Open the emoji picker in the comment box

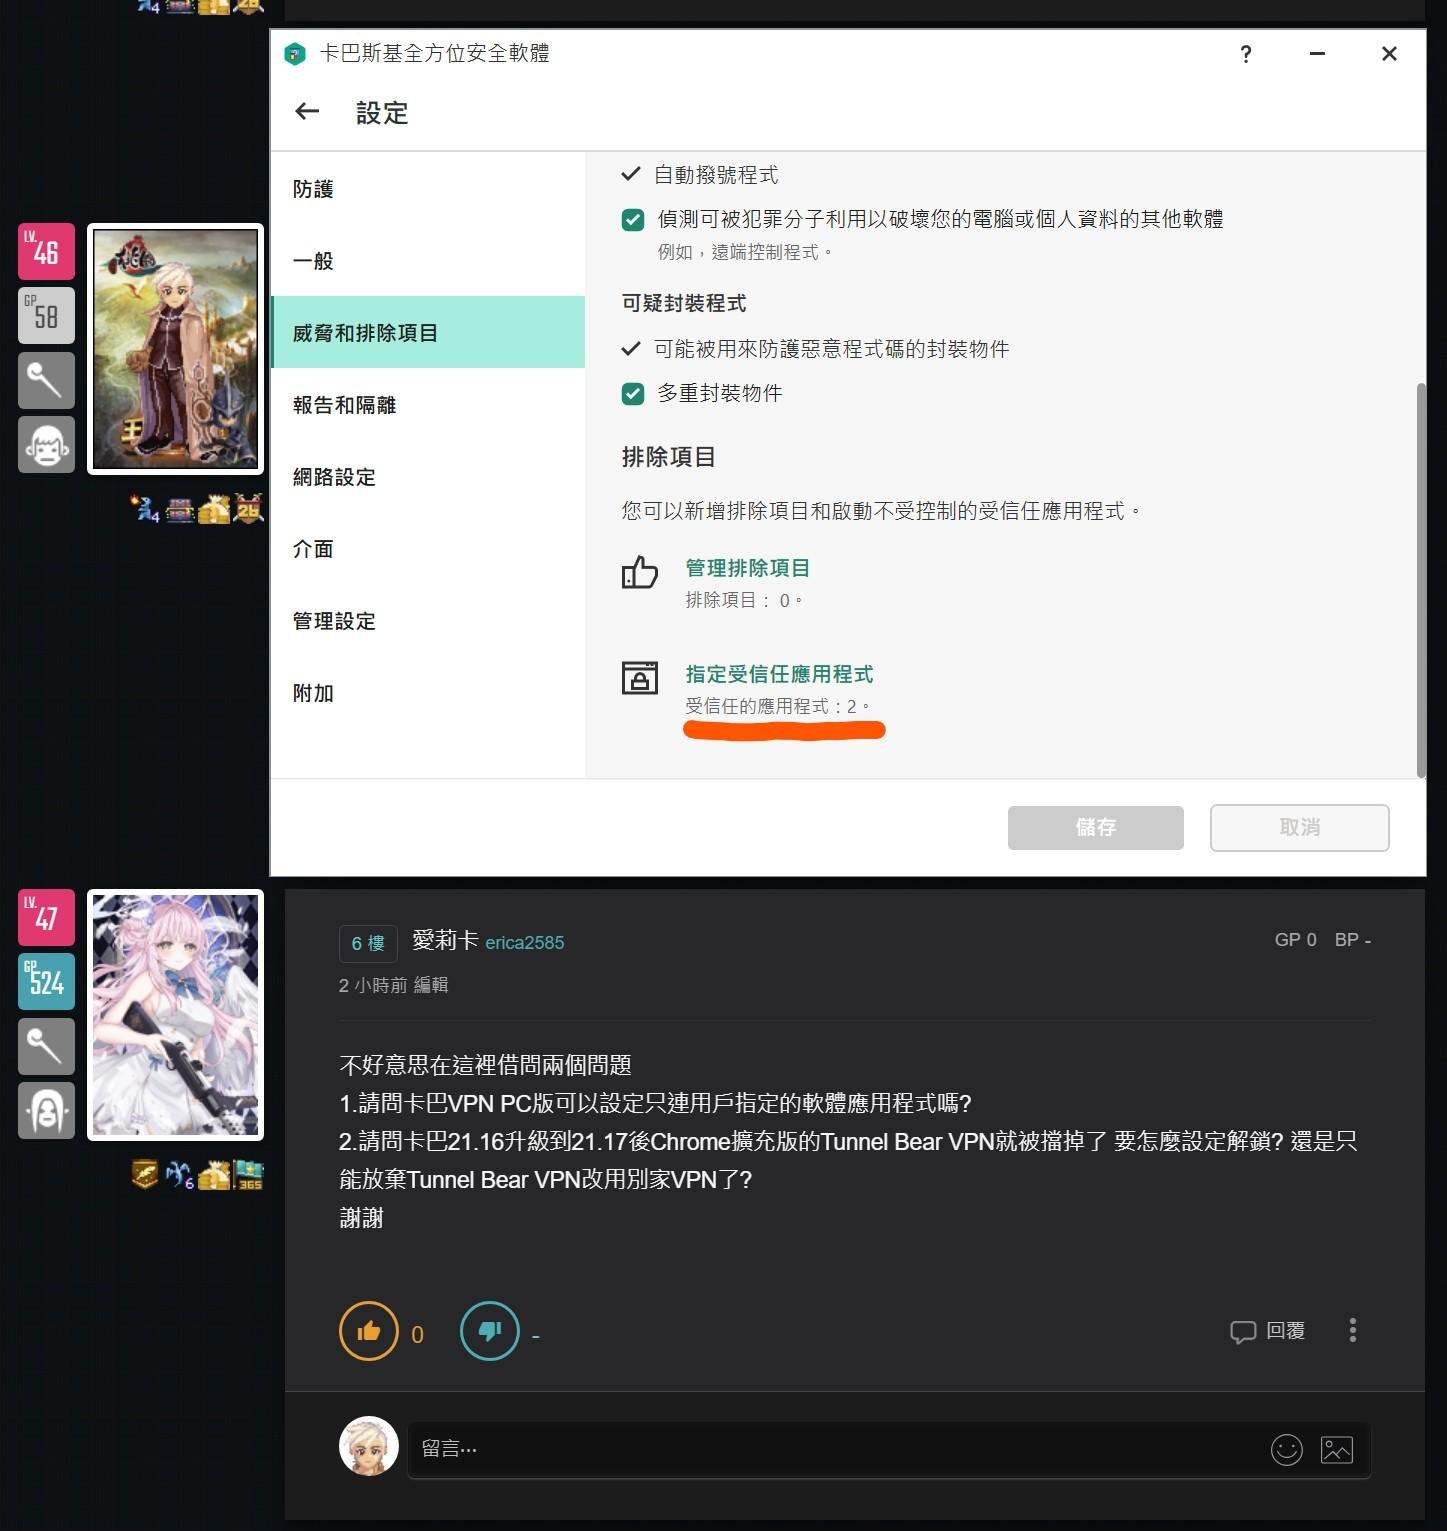pyautogui.click(x=1287, y=1450)
